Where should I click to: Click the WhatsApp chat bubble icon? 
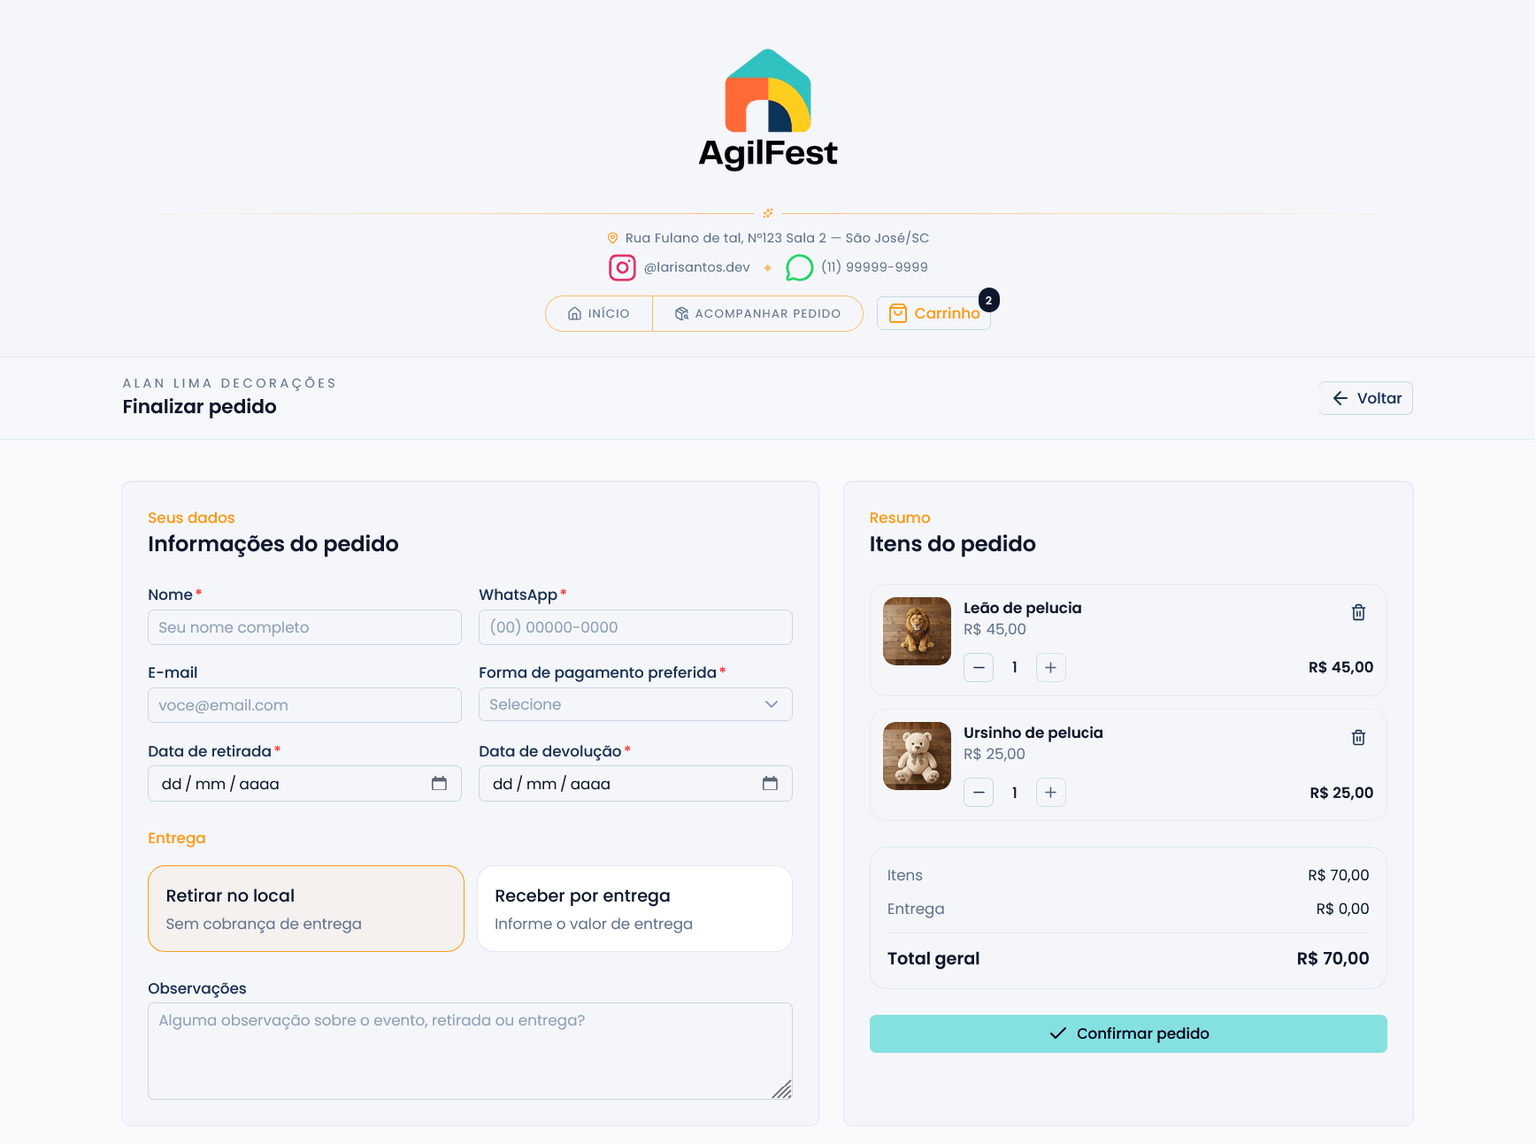coord(799,268)
